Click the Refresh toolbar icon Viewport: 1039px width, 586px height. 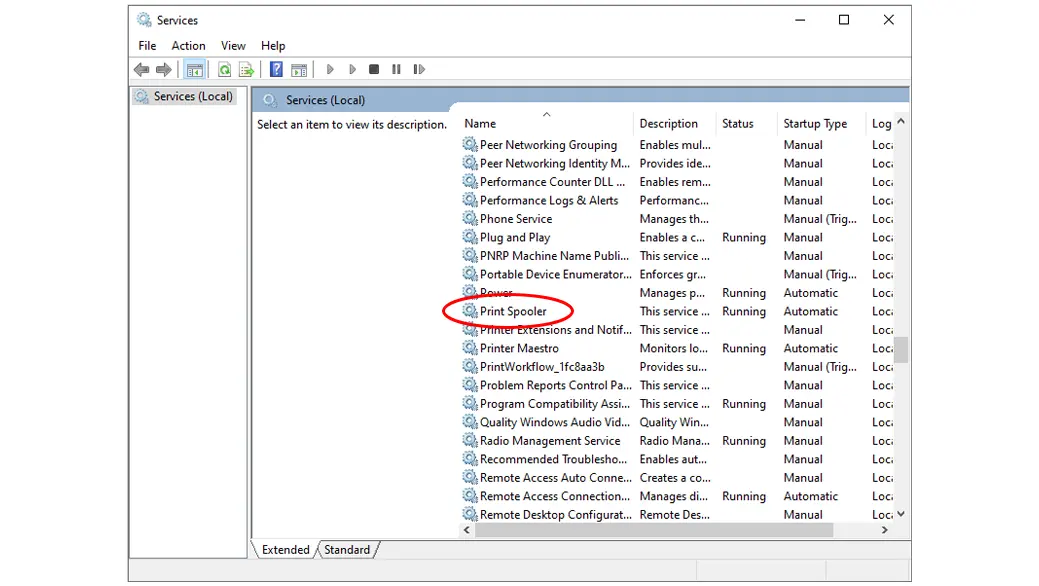[x=224, y=70]
